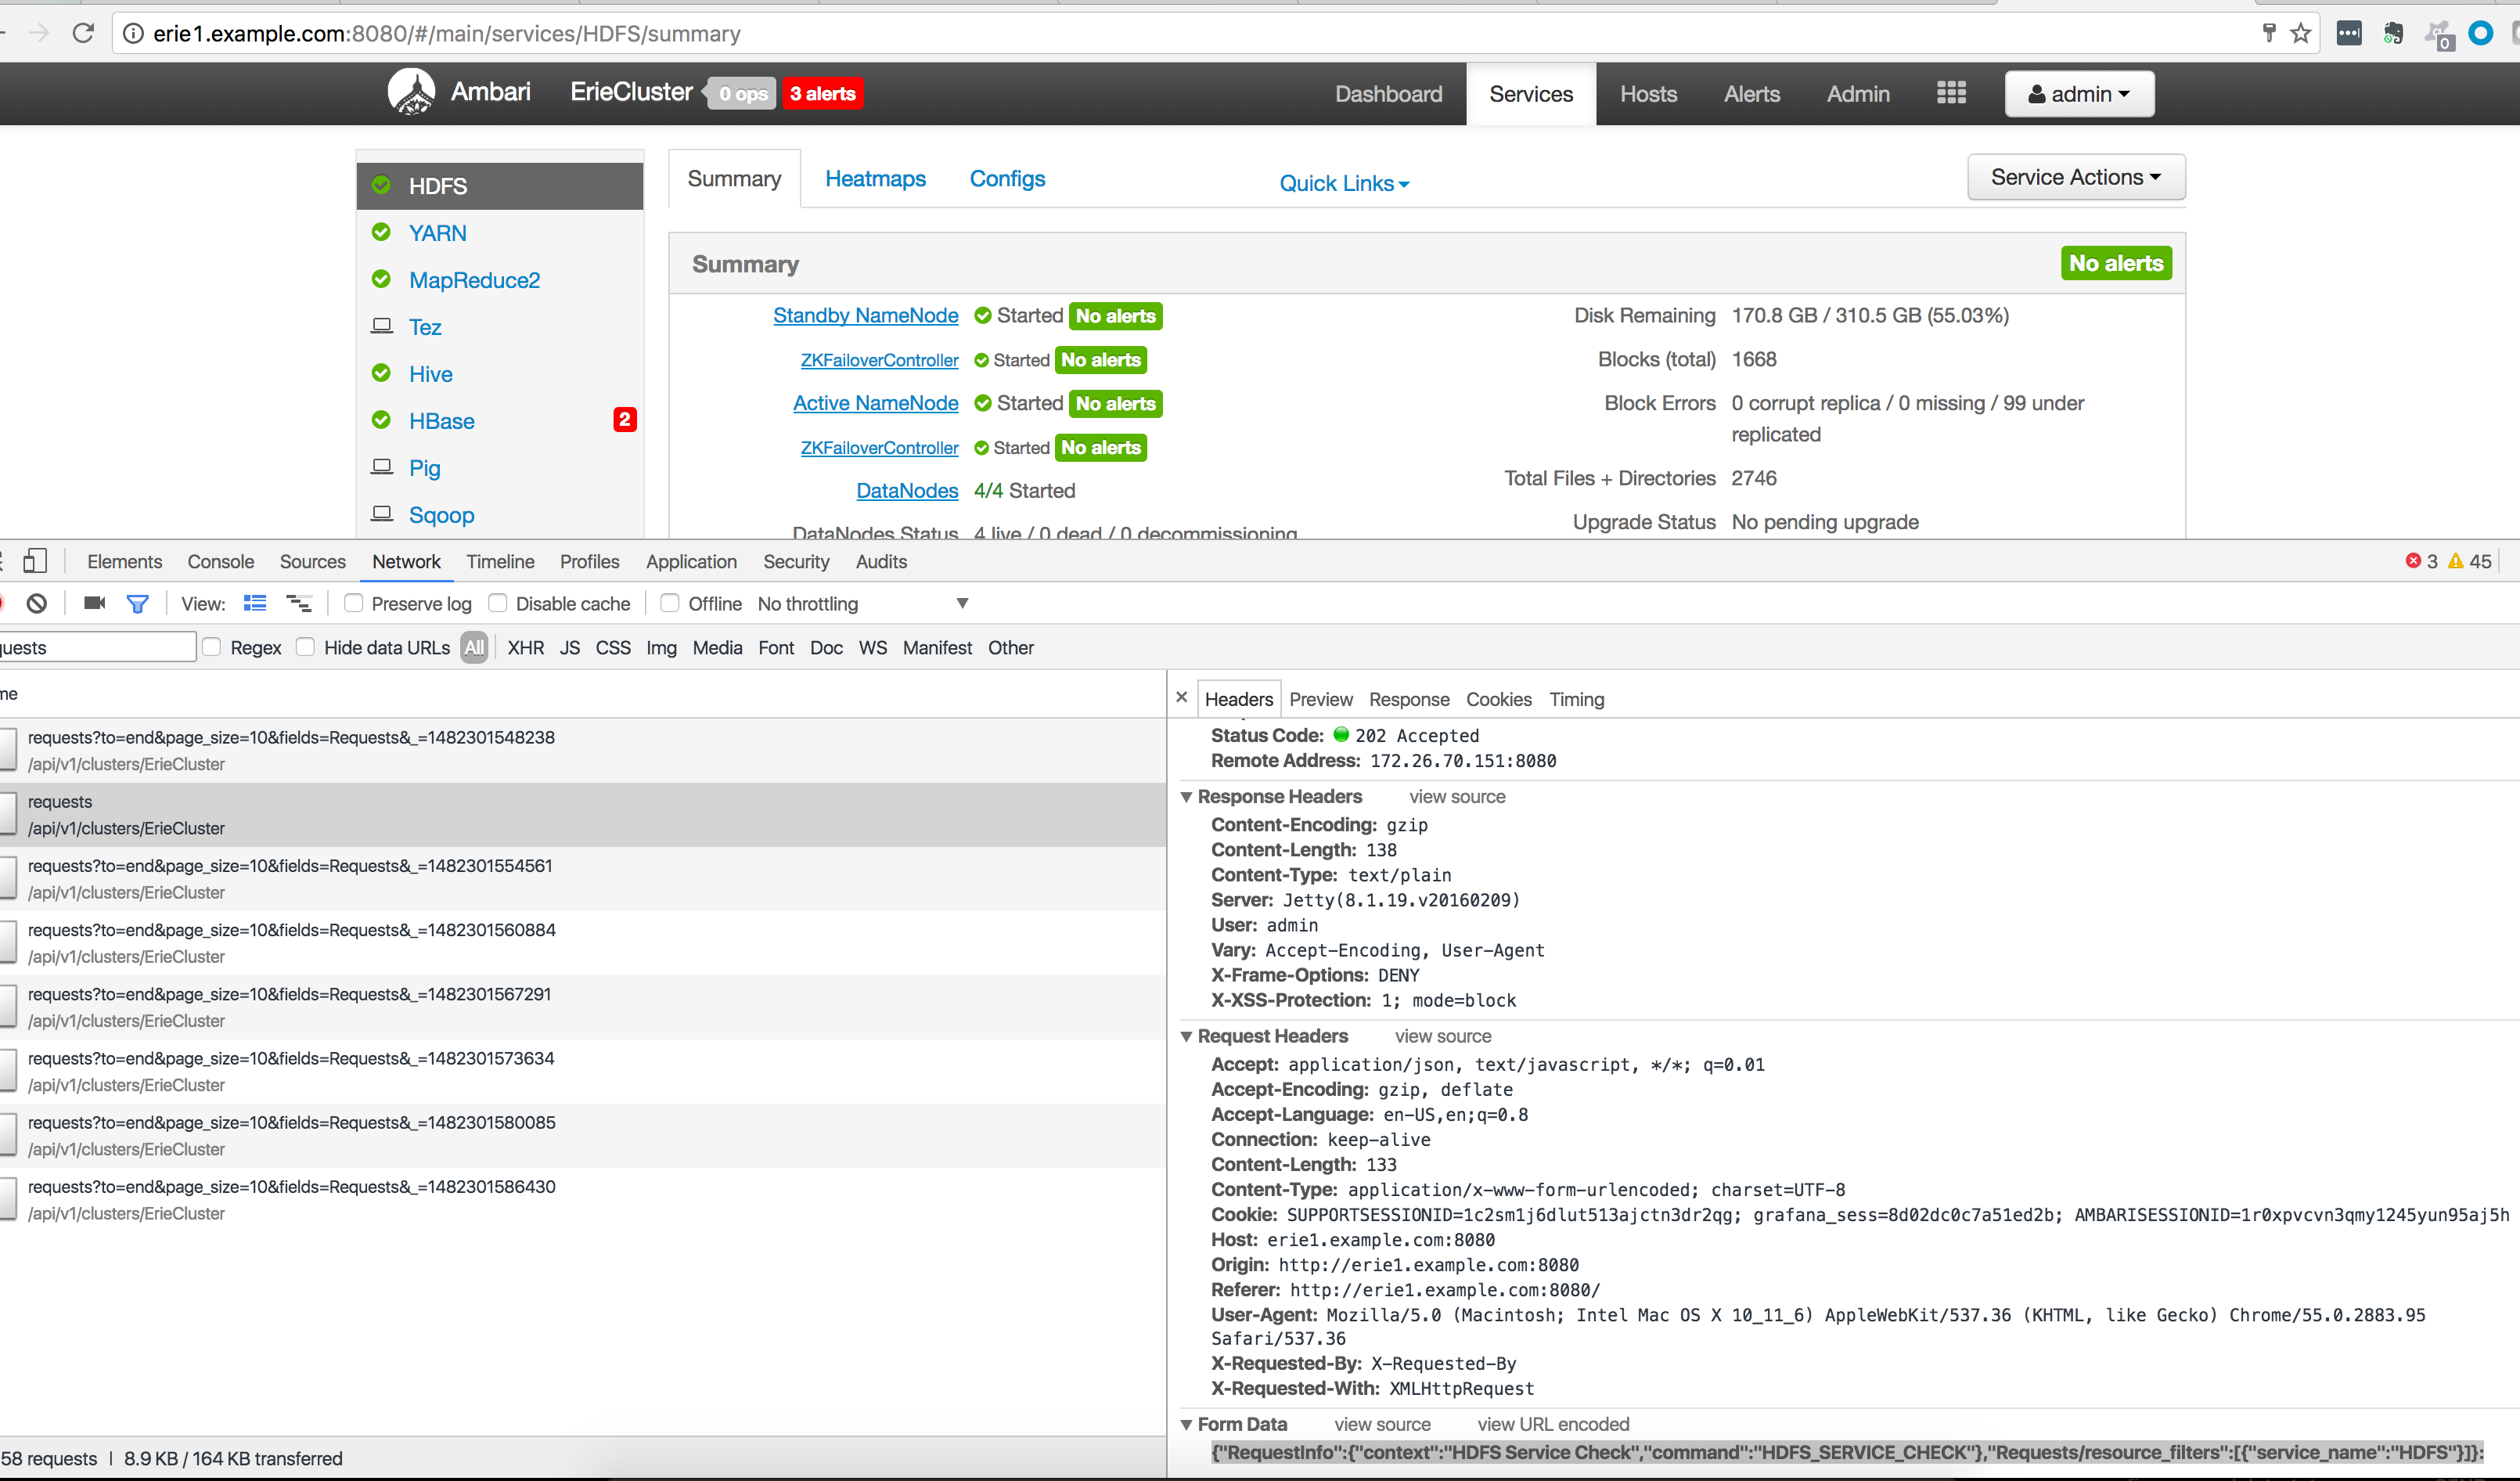2520x1481 pixels.
Task: Enable Preserve log
Action: point(353,603)
